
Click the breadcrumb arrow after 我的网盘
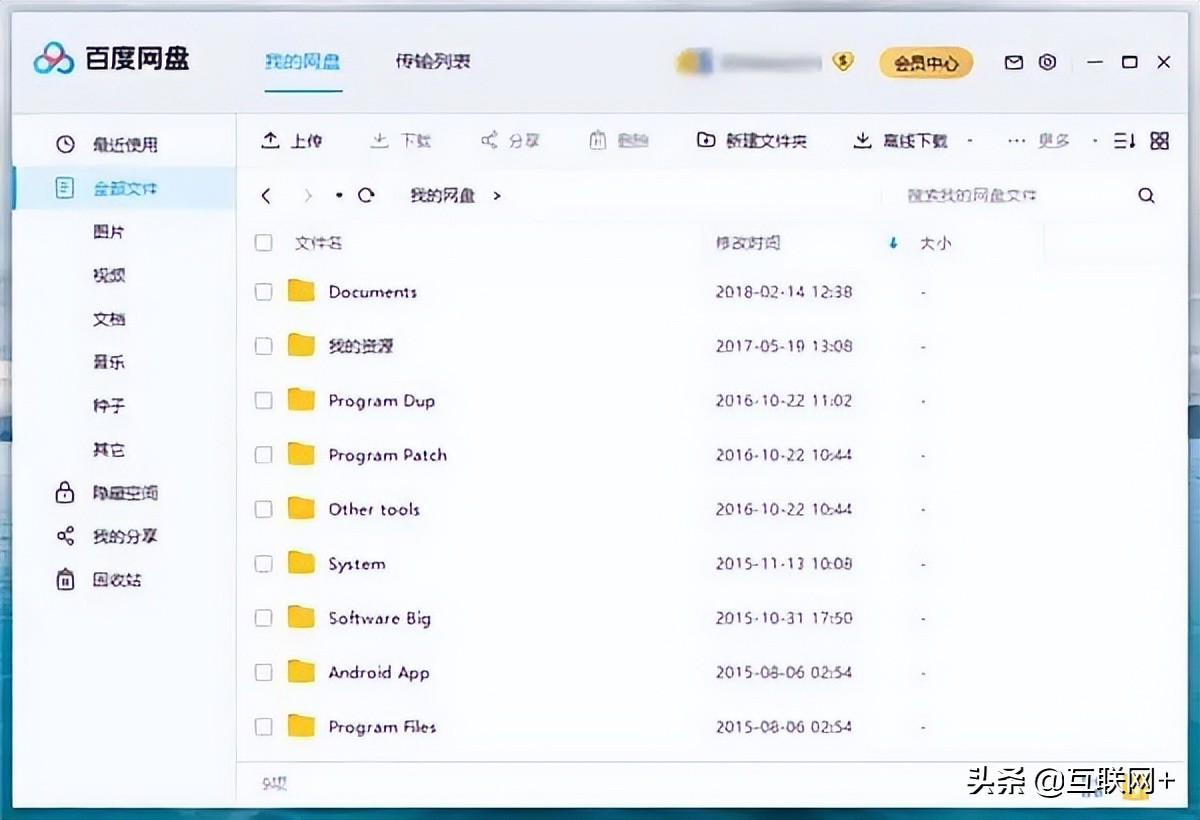[497, 196]
